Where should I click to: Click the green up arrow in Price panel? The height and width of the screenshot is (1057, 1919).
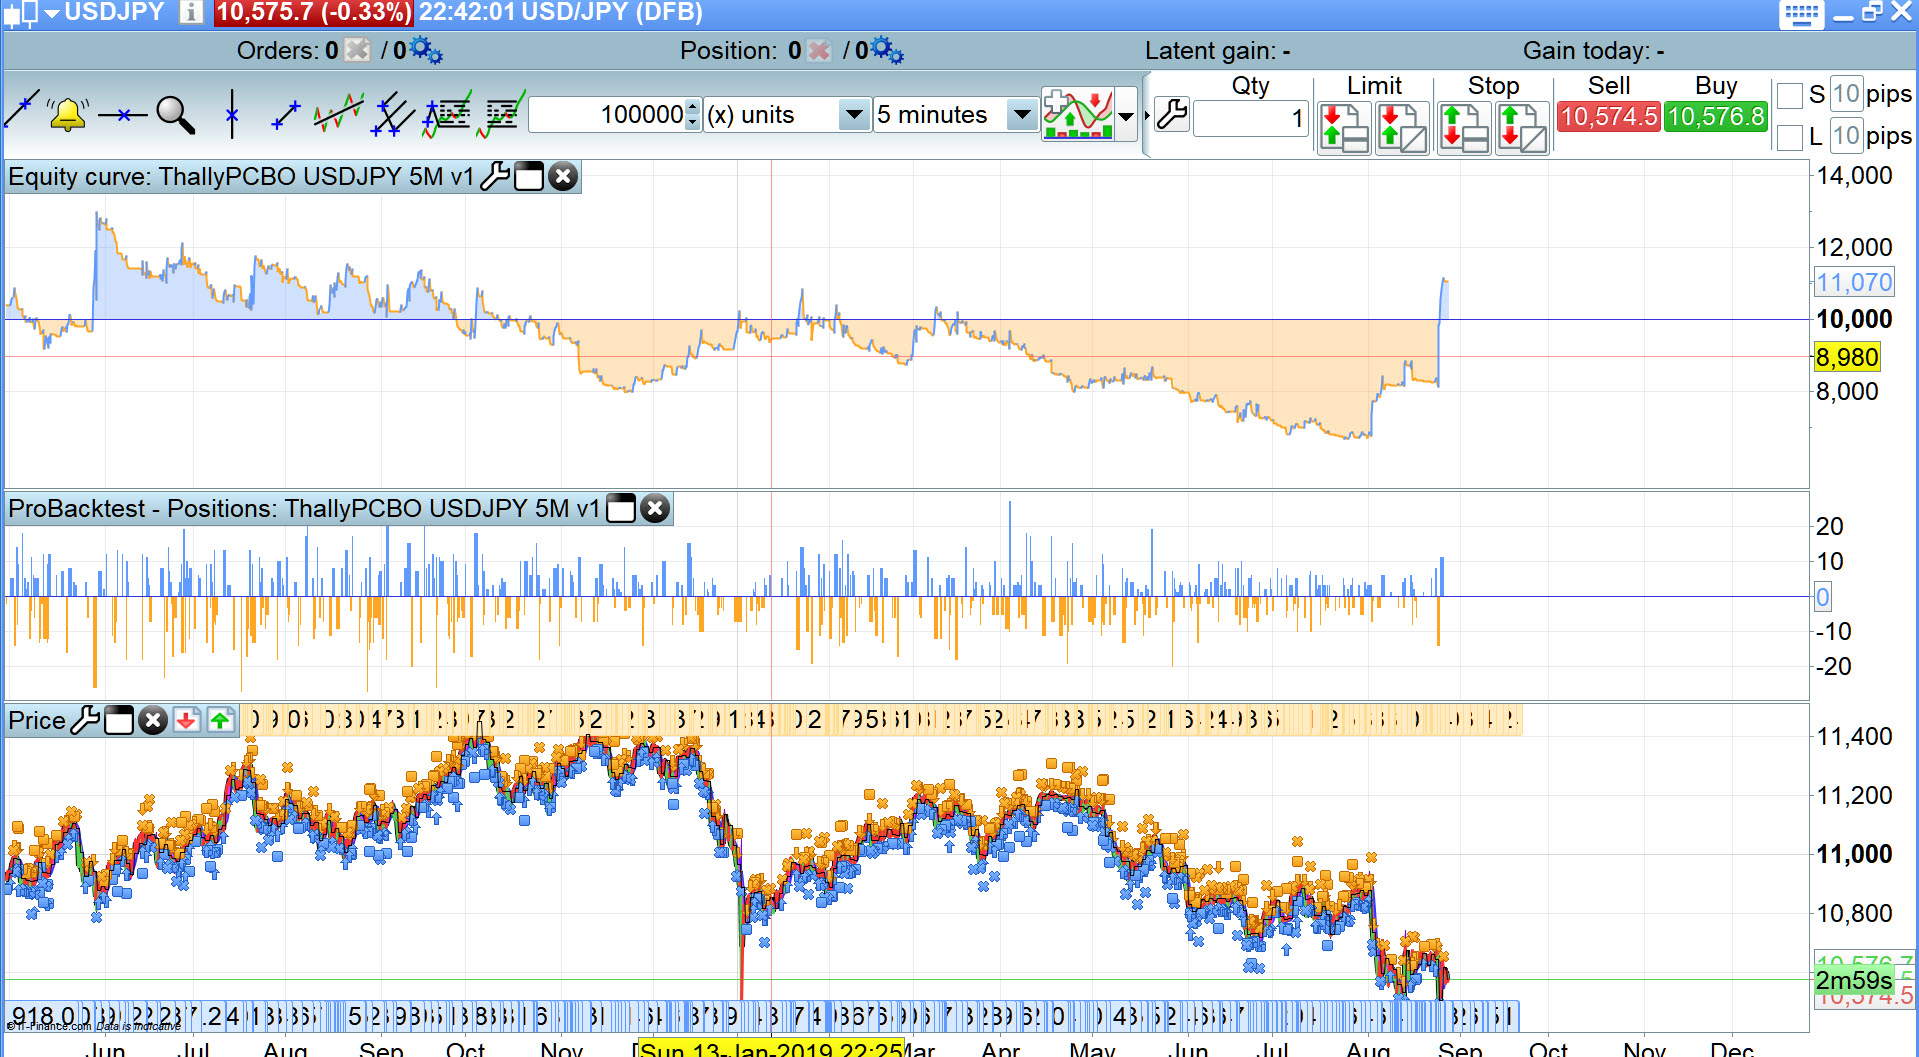tap(220, 720)
